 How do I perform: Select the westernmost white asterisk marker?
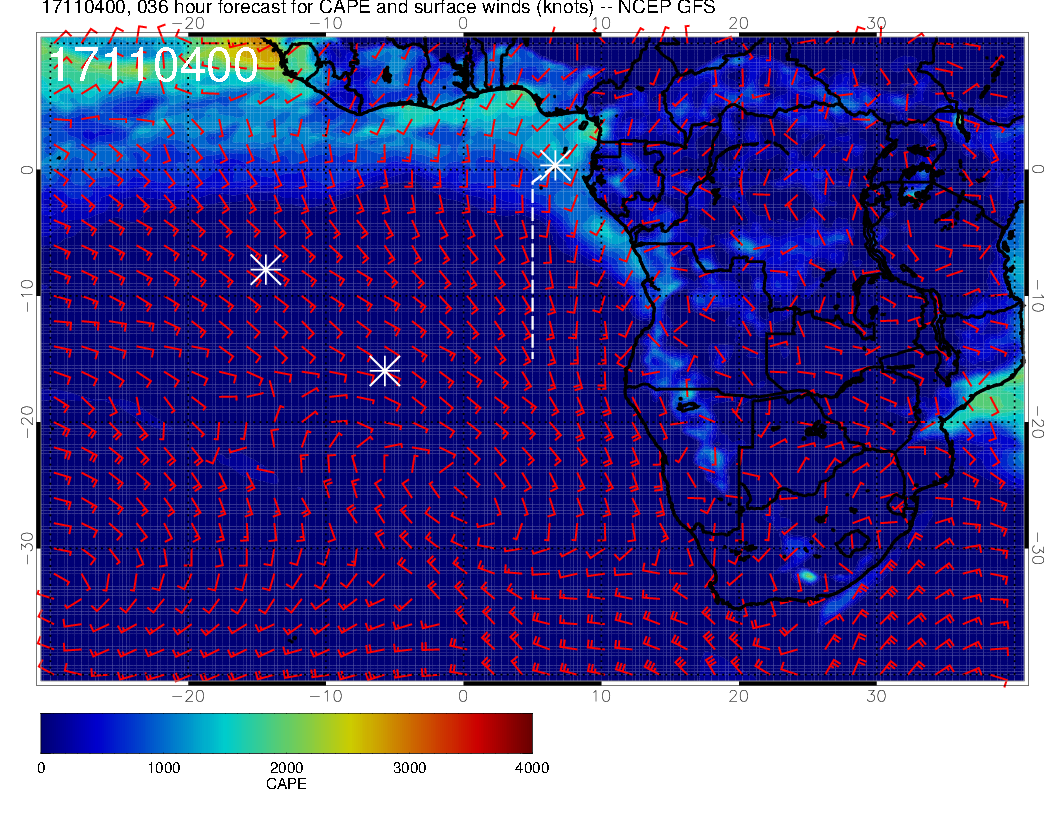tap(265, 269)
